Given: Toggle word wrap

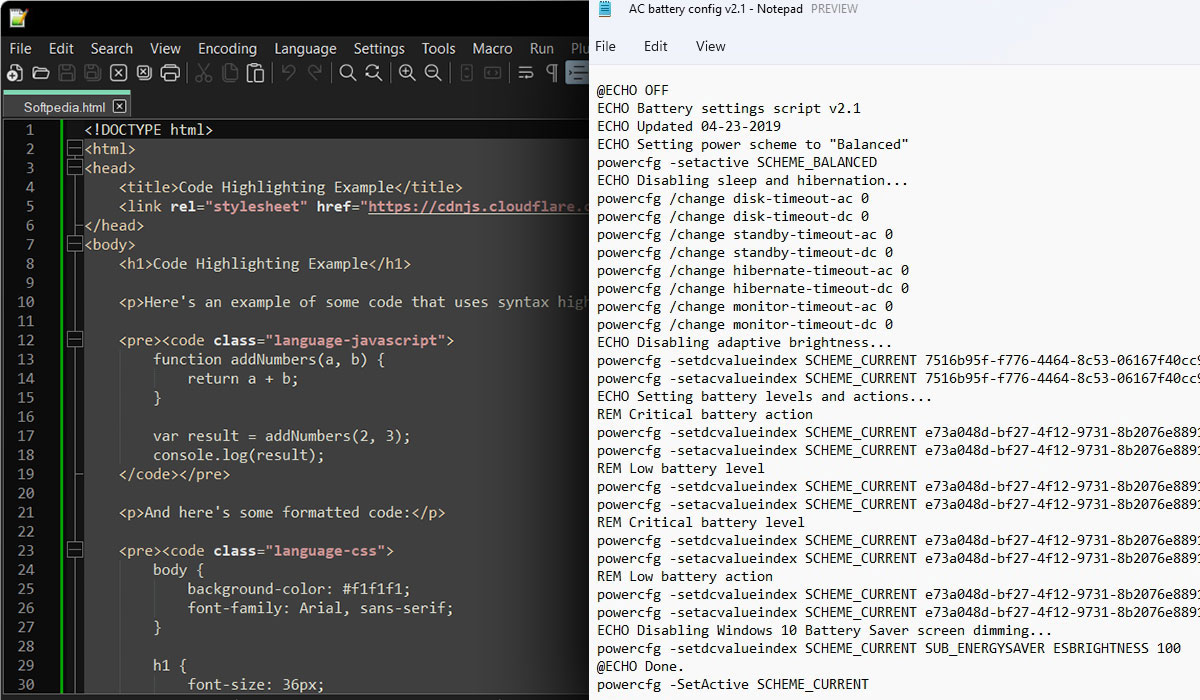Looking at the screenshot, I should tap(525, 72).
